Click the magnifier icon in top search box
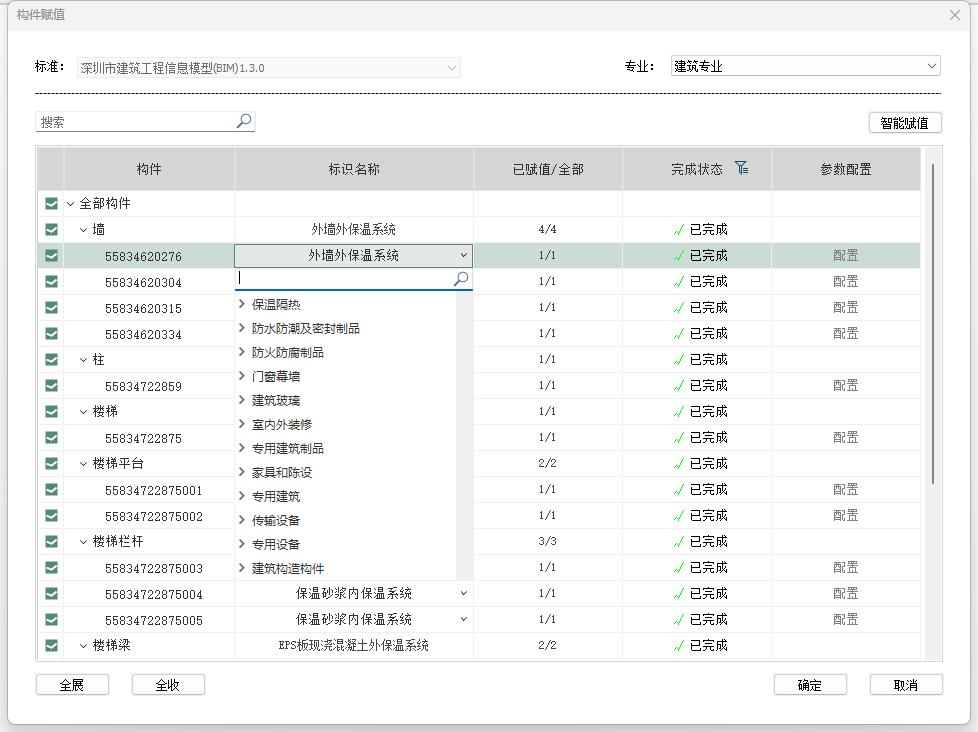Viewport: 978px width, 732px height. (244, 122)
